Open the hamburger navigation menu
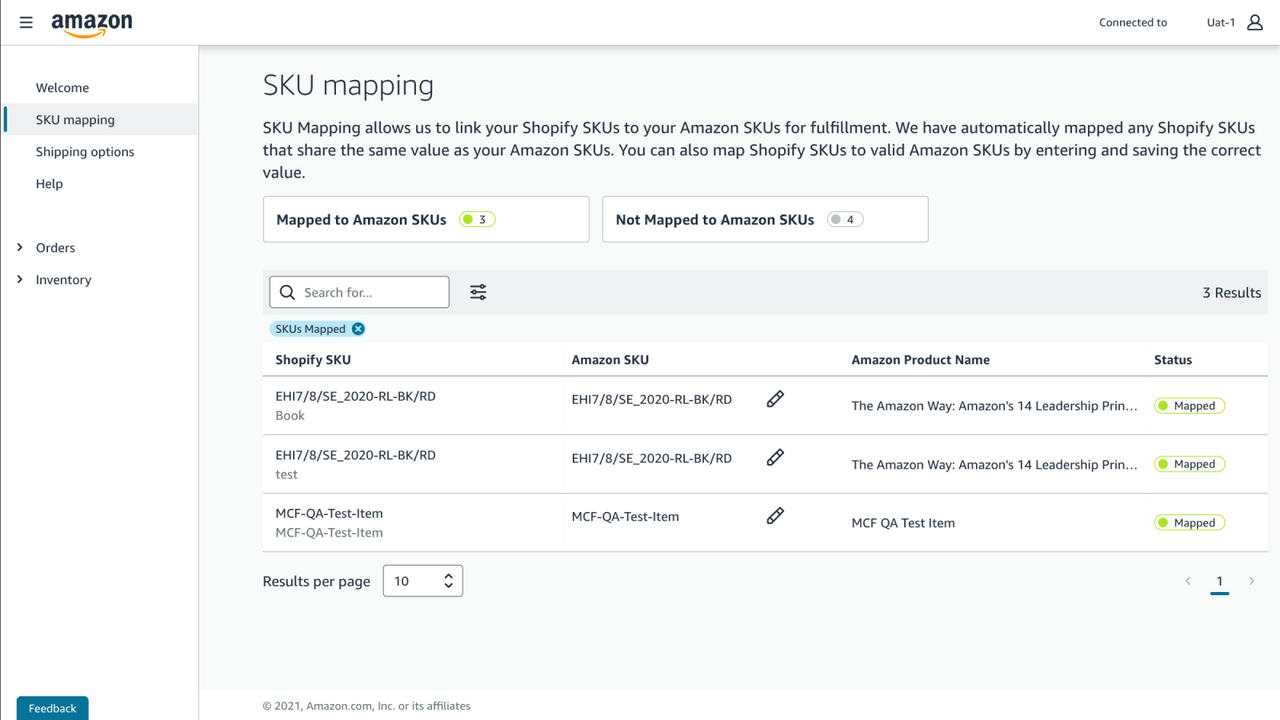 pos(25,22)
